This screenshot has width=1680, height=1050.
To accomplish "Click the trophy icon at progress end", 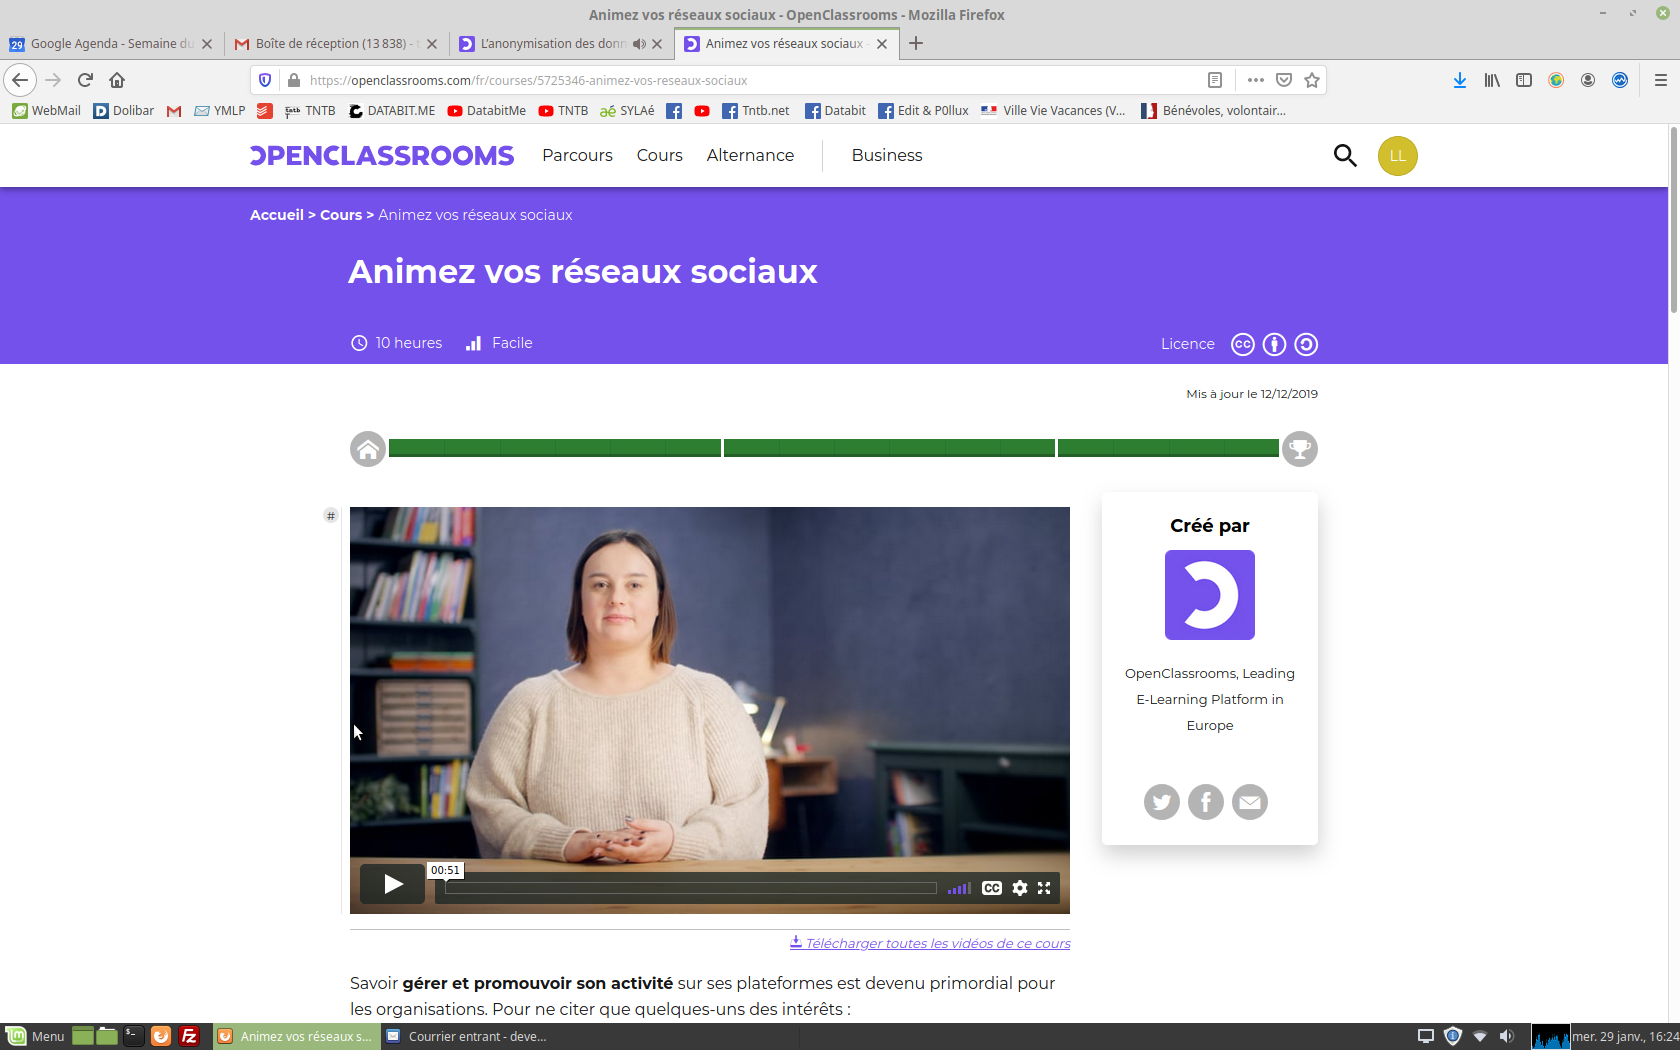I will click(x=1299, y=449).
